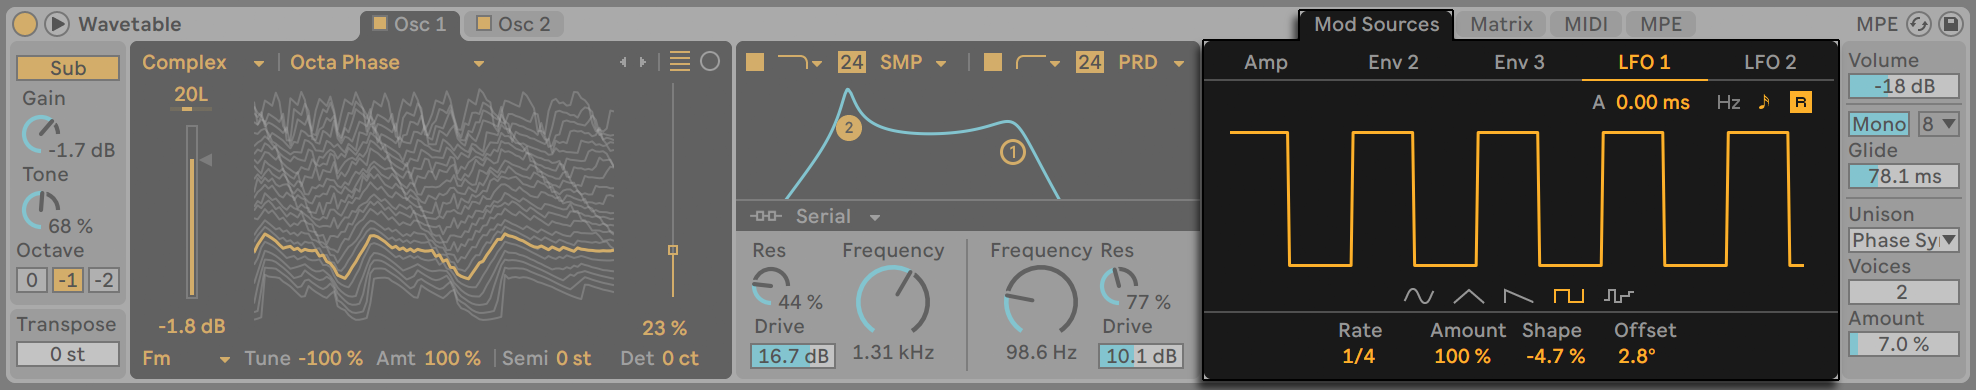
Task: Toggle the Osc 1 on/off square
Action: pyautogui.click(x=380, y=22)
